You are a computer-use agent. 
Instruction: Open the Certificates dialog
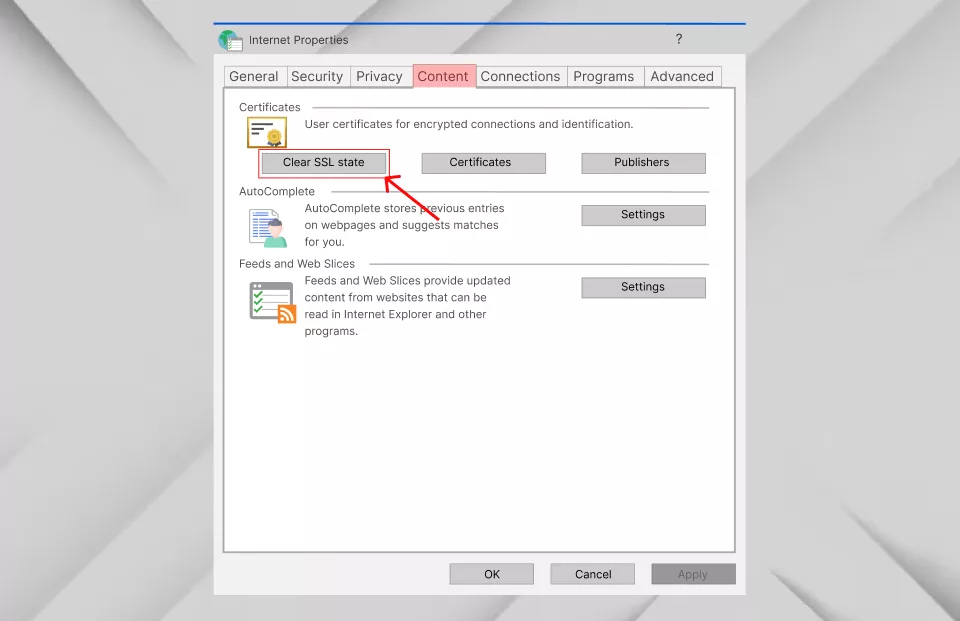483,162
